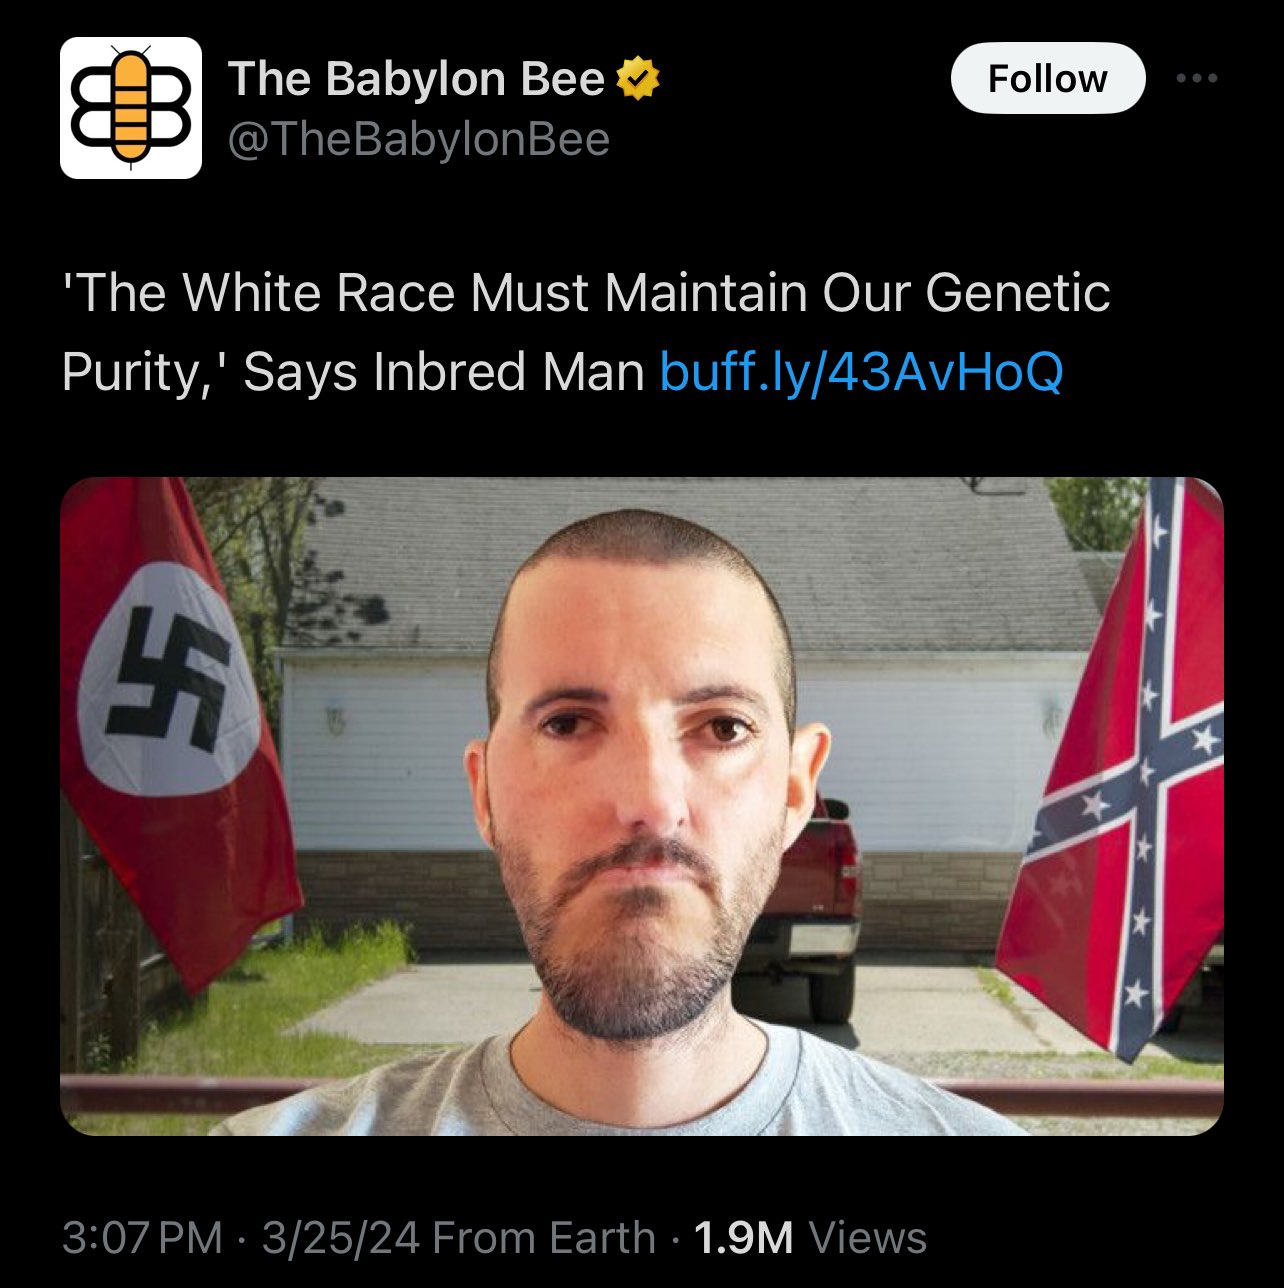Click the 3/25/24 post date
1284x1288 pixels.
pos(341,1238)
